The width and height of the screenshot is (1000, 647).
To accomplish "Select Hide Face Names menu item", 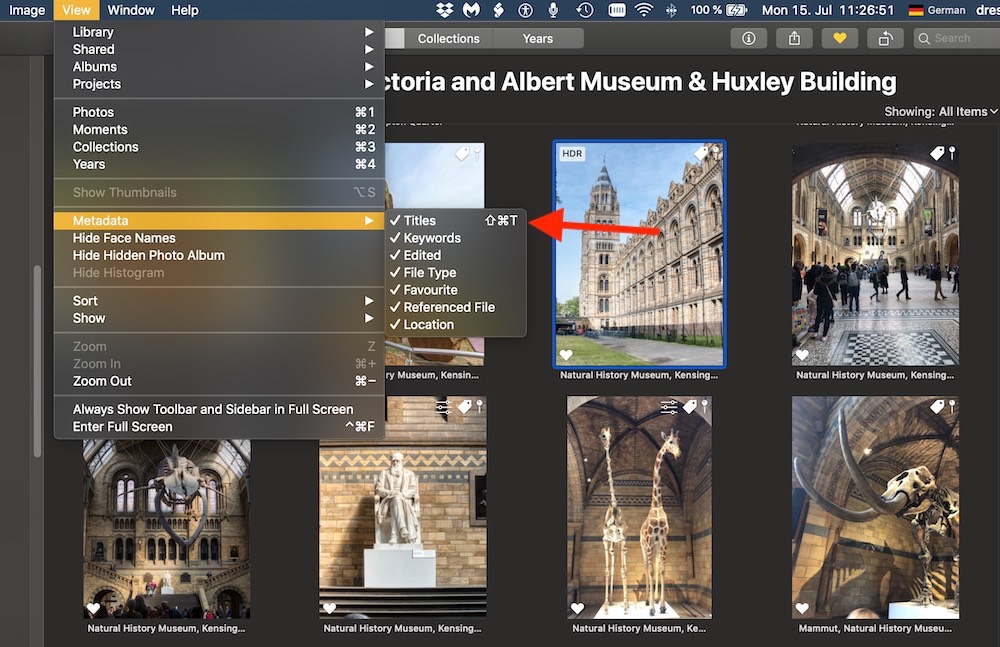I will [x=219, y=238].
